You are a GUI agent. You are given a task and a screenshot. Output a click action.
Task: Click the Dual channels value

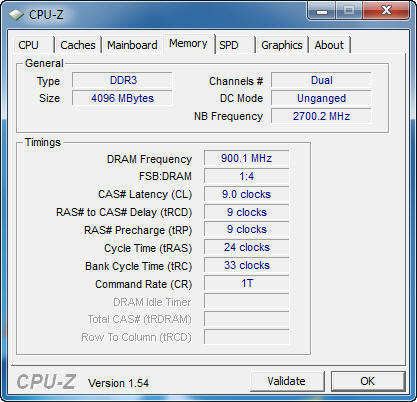pos(321,80)
